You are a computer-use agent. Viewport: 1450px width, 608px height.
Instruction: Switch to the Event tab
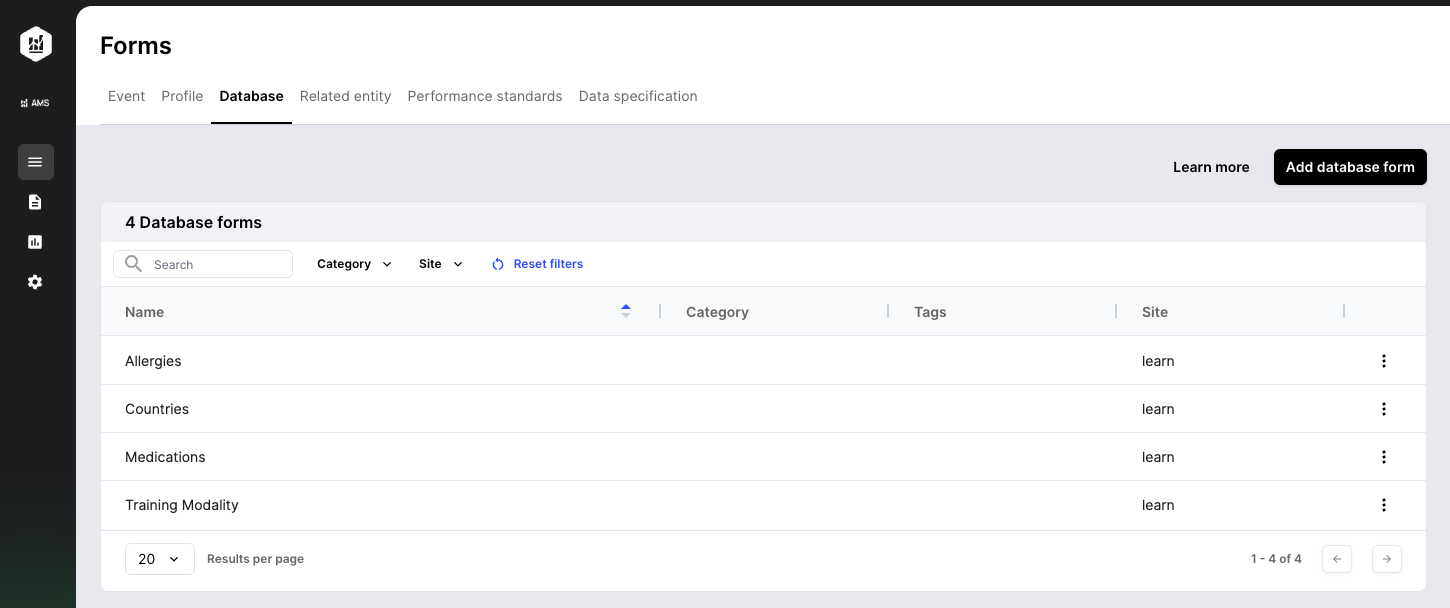[126, 96]
